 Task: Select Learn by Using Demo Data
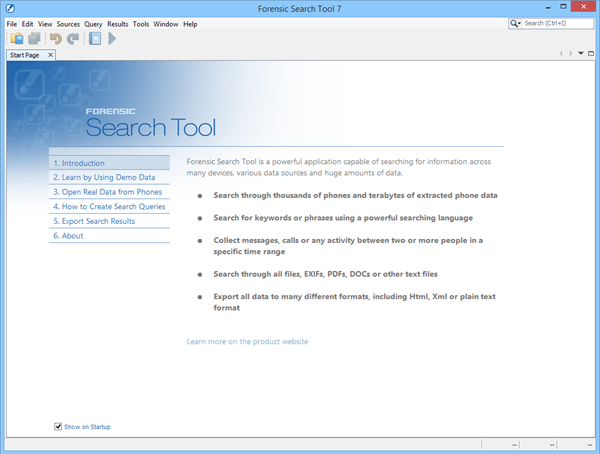(104, 177)
